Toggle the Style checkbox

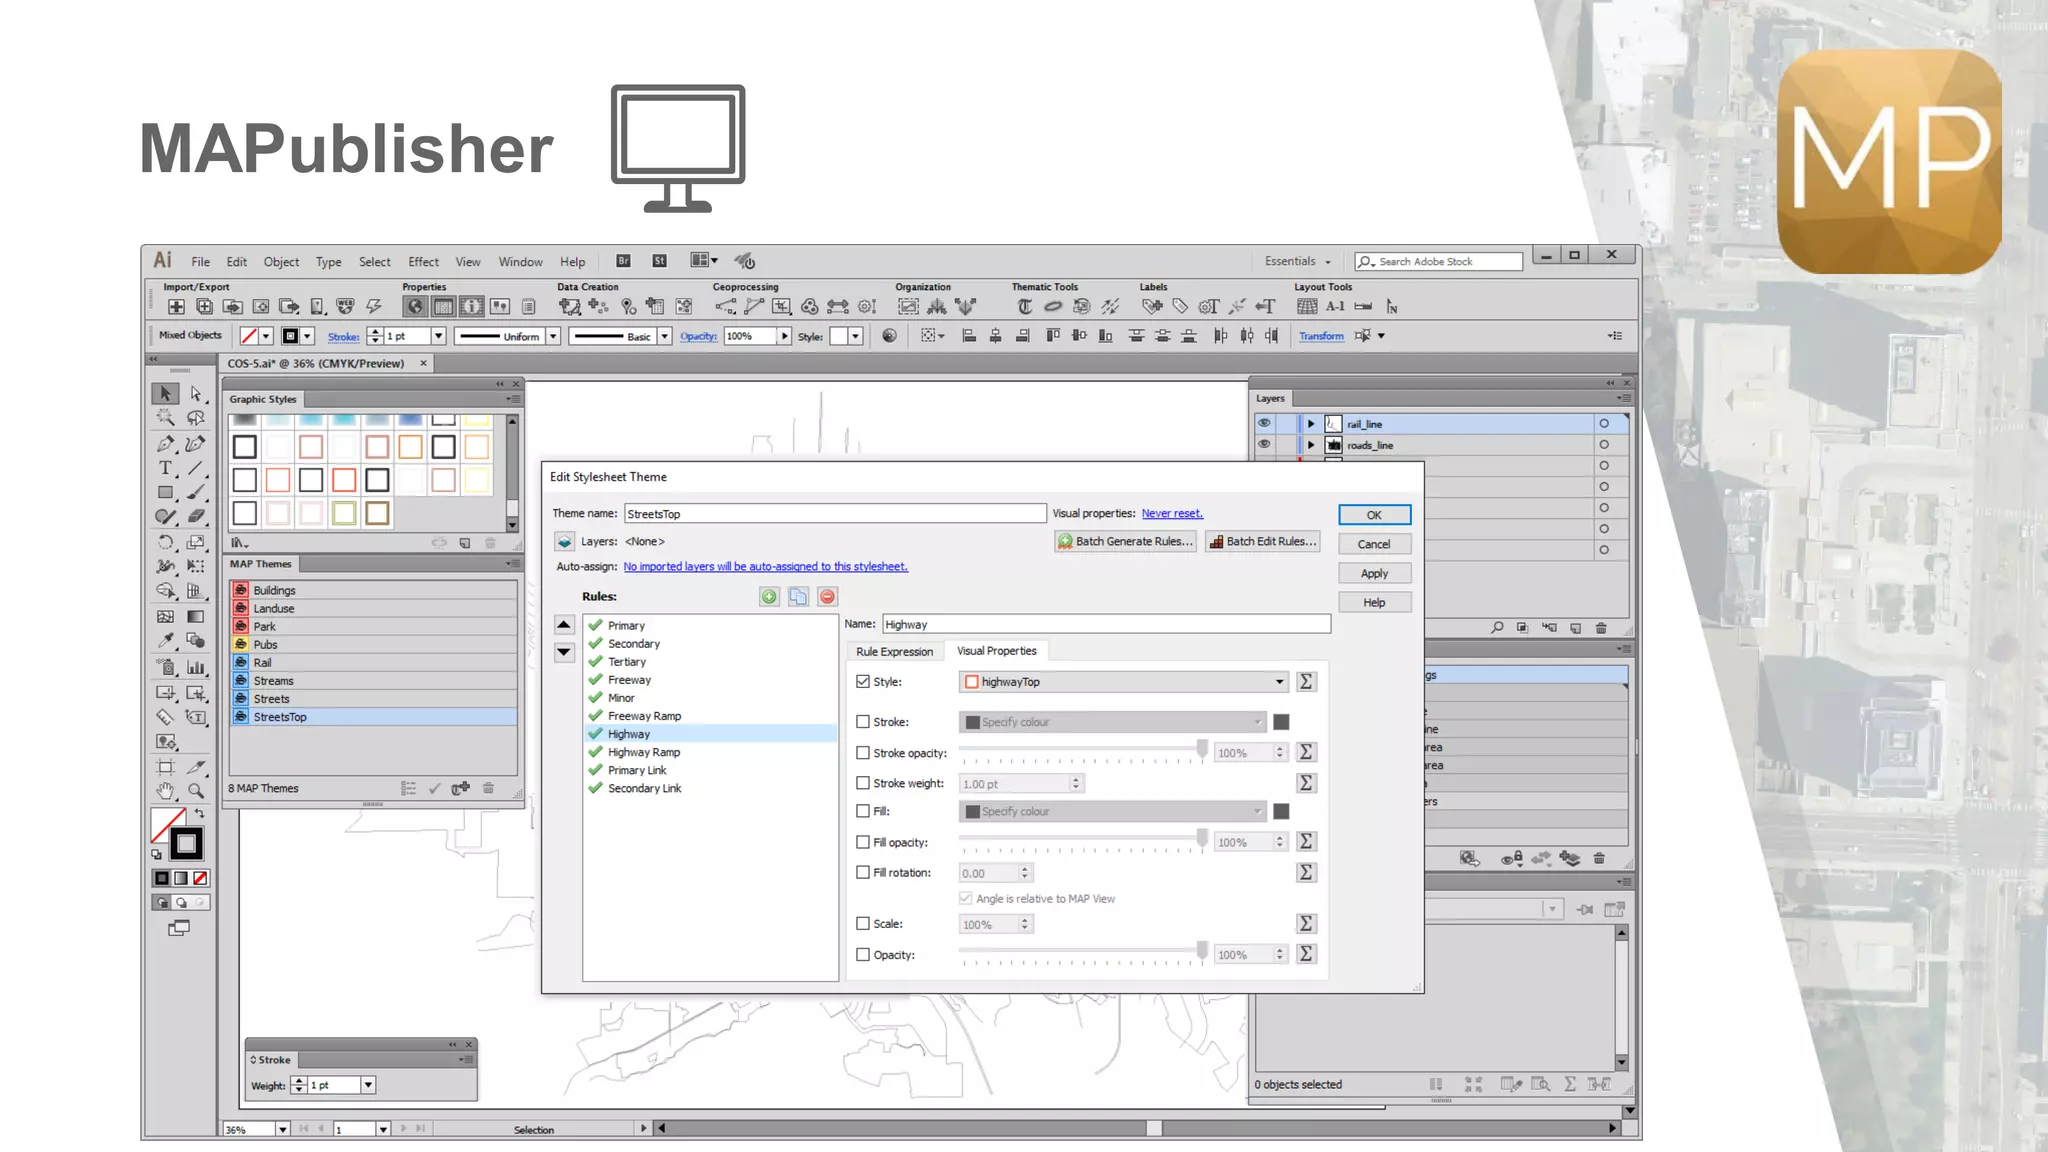tap(863, 682)
